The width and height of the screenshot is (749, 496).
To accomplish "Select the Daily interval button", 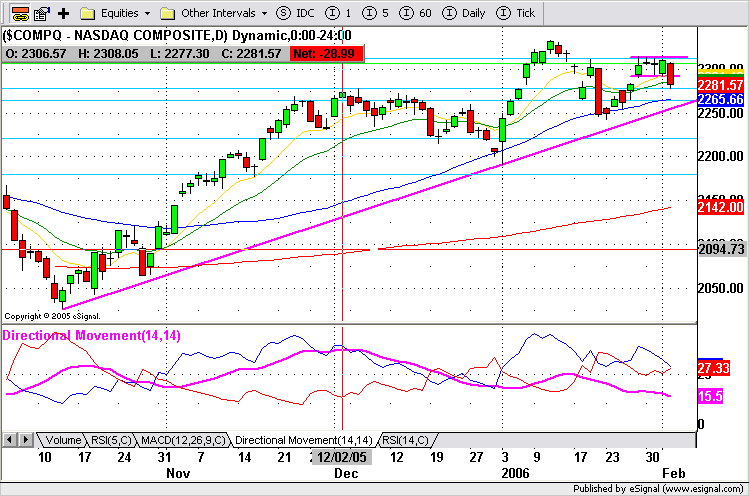I will (x=463, y=13).
